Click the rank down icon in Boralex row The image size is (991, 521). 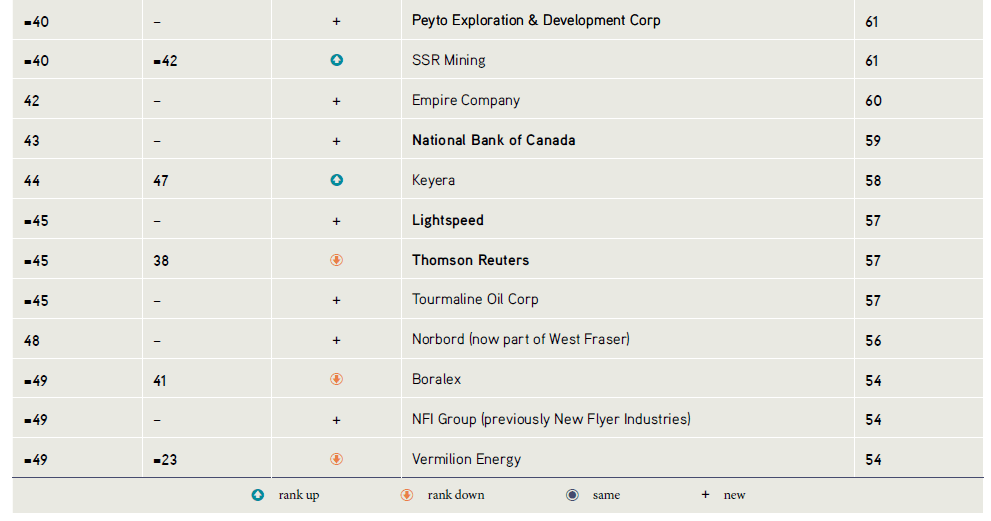tap(337, 379)
